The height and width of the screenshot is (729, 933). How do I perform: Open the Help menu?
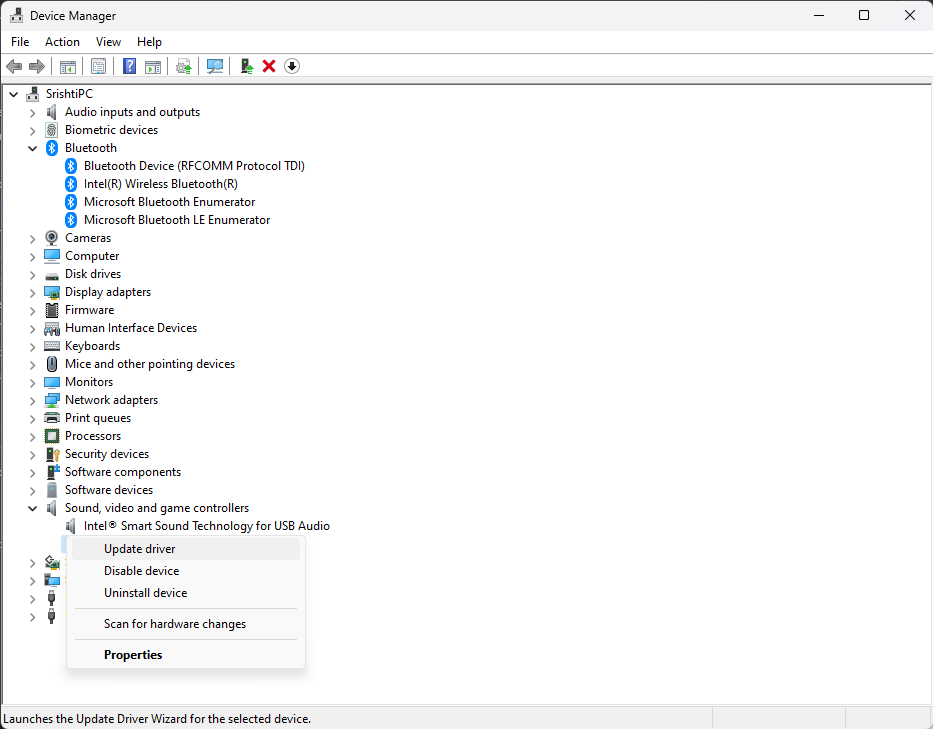(x=149, y=42)
